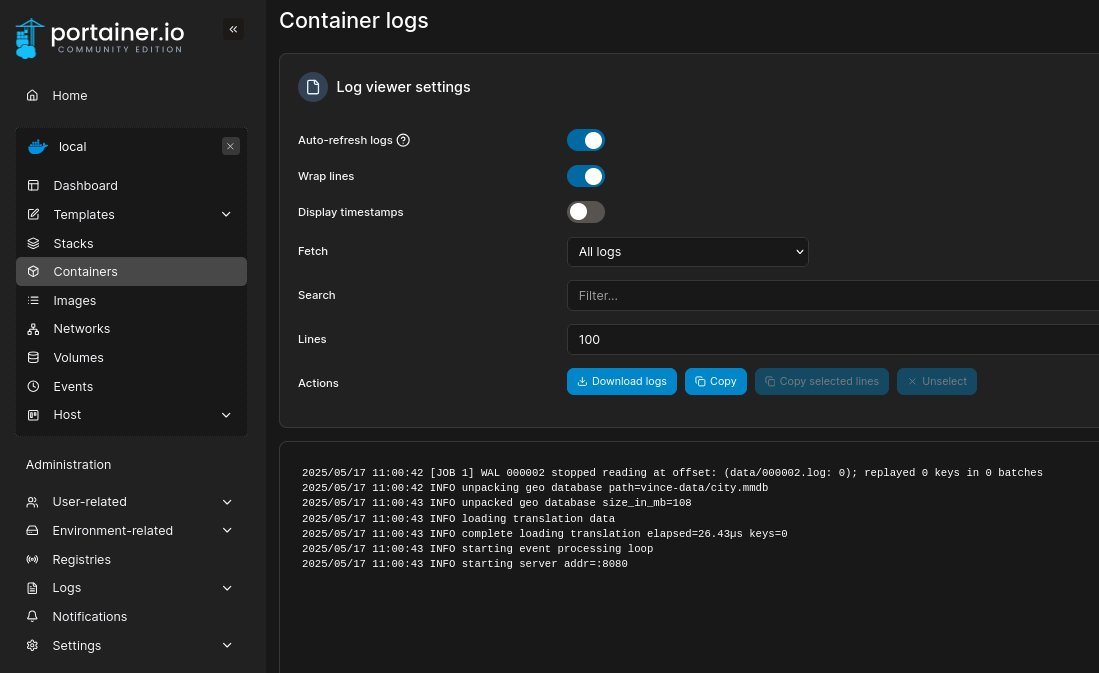
Task: Turn off the Wrap lines toggle
Action: [x=586, y=176]
